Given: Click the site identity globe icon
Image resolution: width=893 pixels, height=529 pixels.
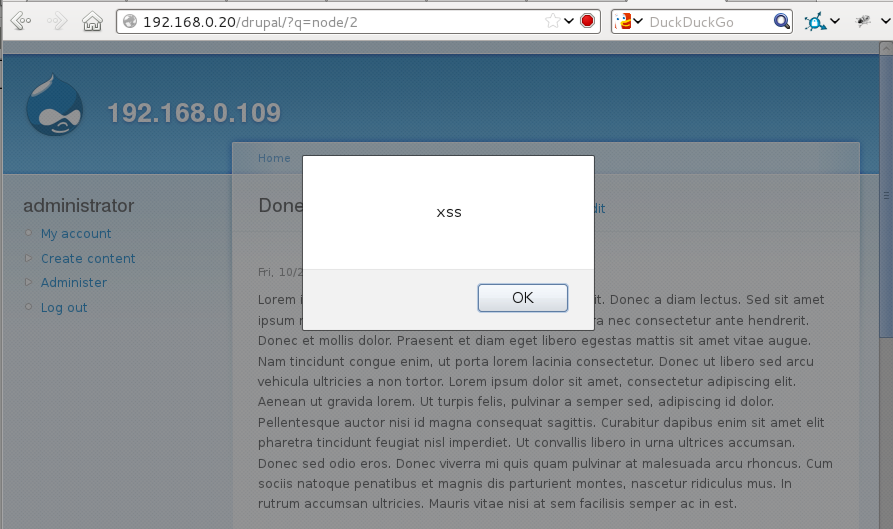Looking at the screenshot, I should [130, 22].
